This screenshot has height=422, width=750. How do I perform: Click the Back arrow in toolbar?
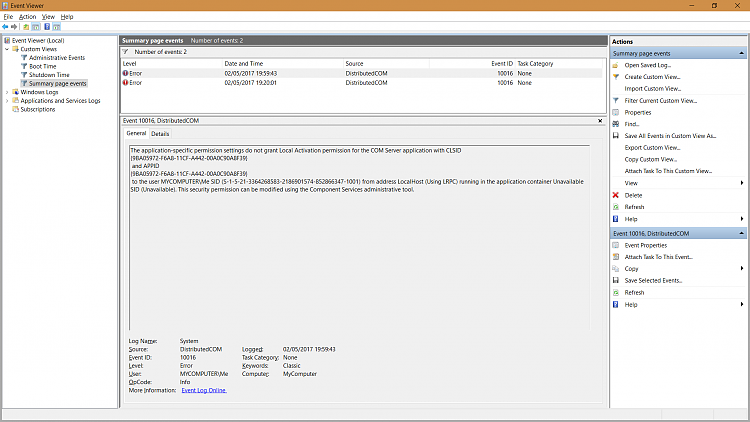(6, 27)
